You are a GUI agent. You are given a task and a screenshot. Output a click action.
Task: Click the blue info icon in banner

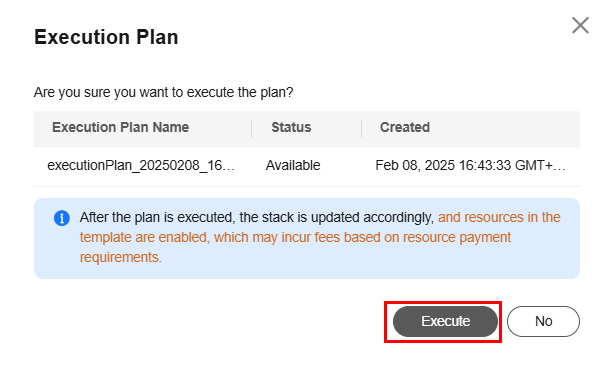click(61, 218)
